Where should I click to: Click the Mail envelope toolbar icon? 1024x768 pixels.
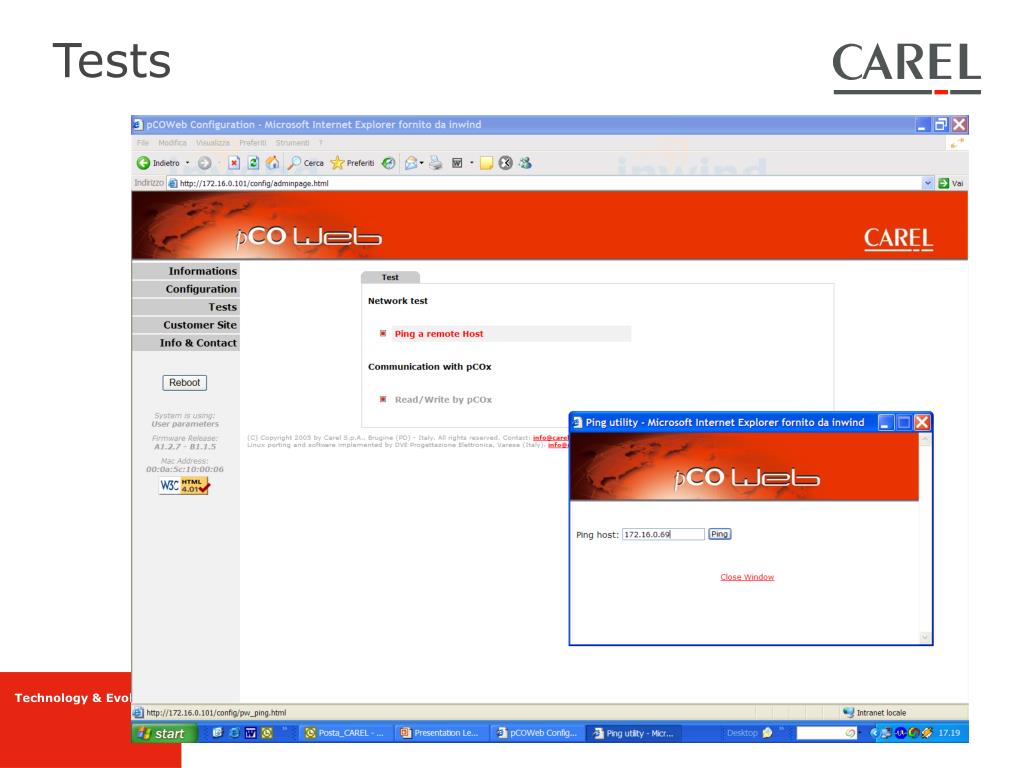[411, 163]
